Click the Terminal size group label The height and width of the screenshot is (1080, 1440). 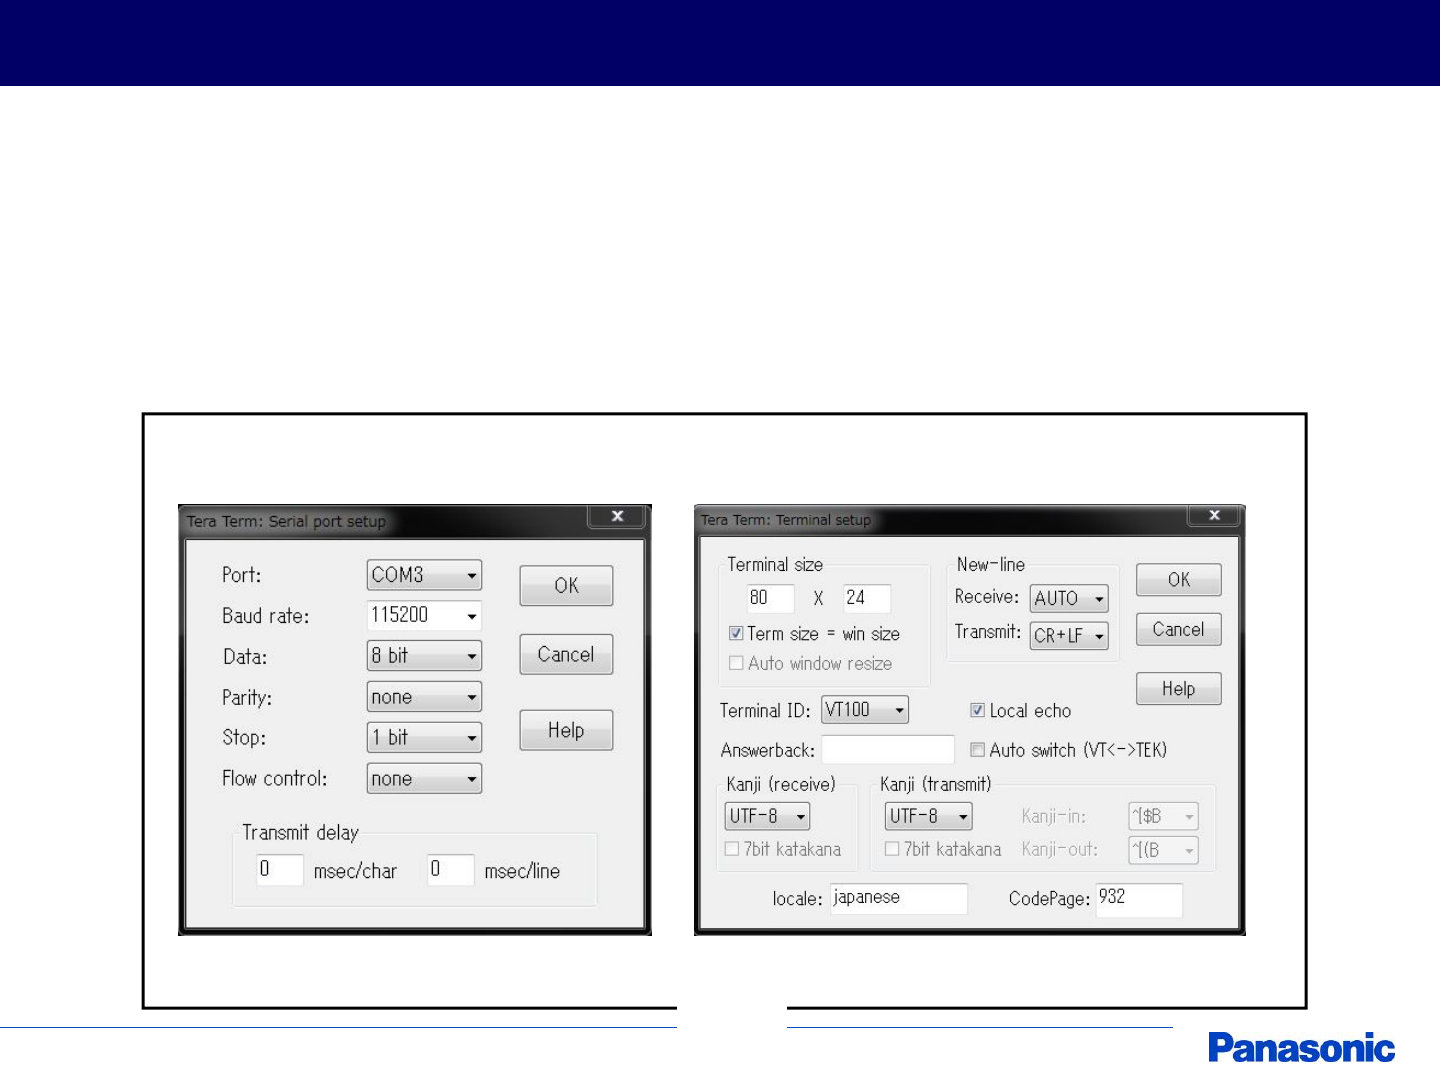(x=775, y=564)
